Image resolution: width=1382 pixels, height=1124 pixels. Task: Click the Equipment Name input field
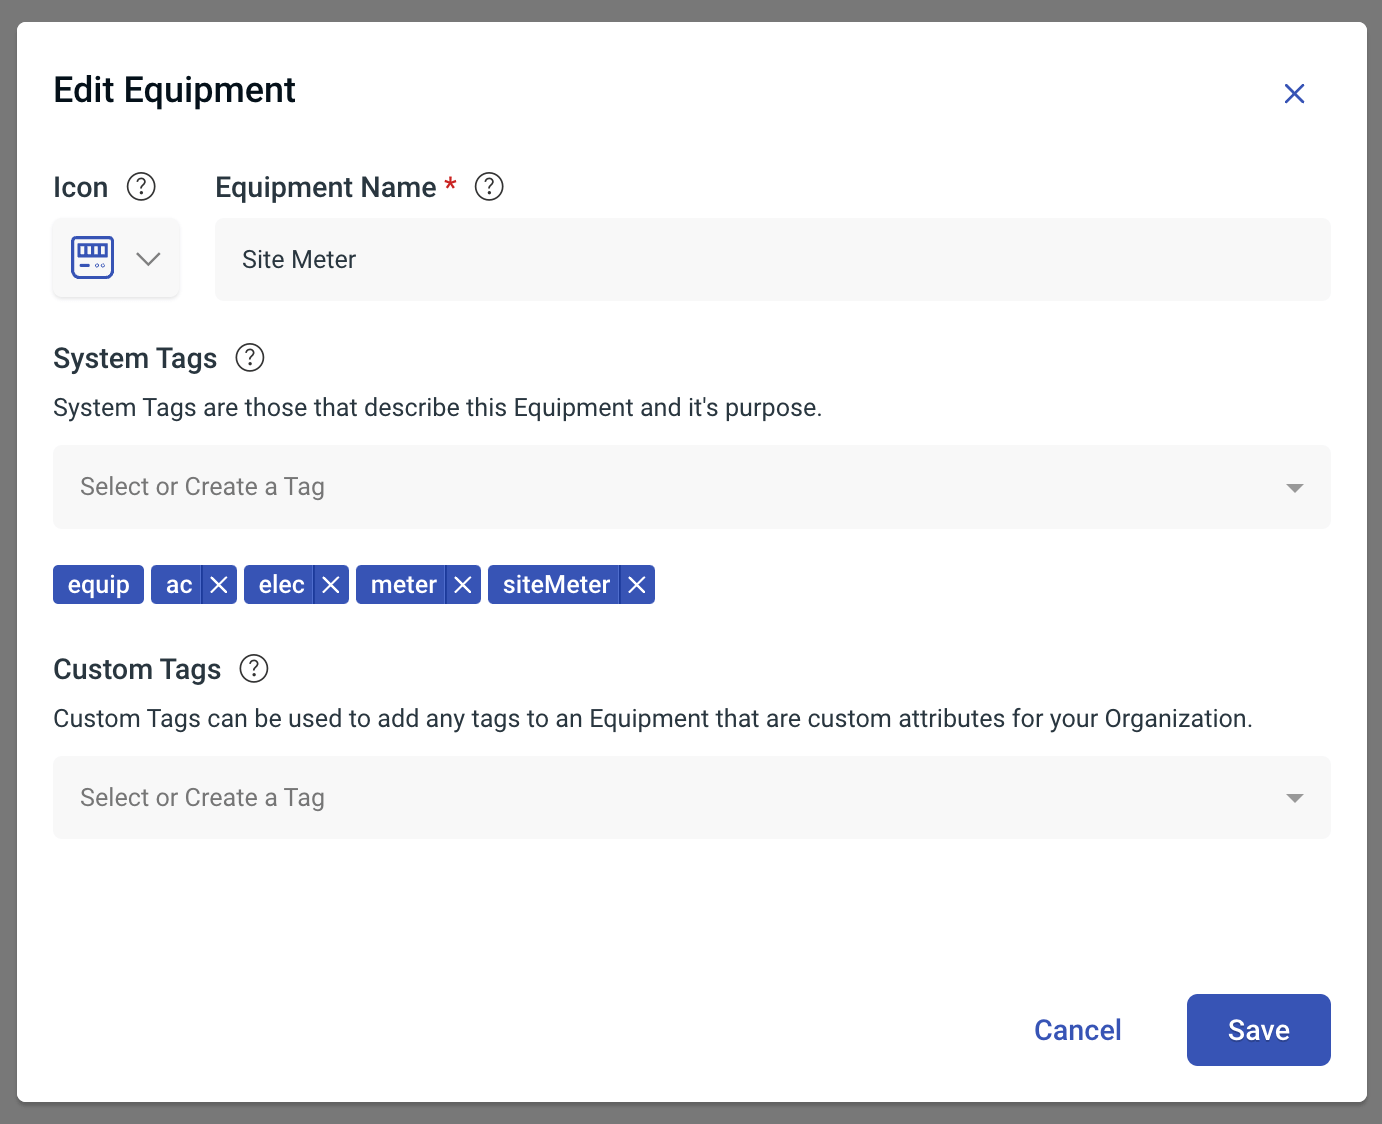[x=772, y=259]
